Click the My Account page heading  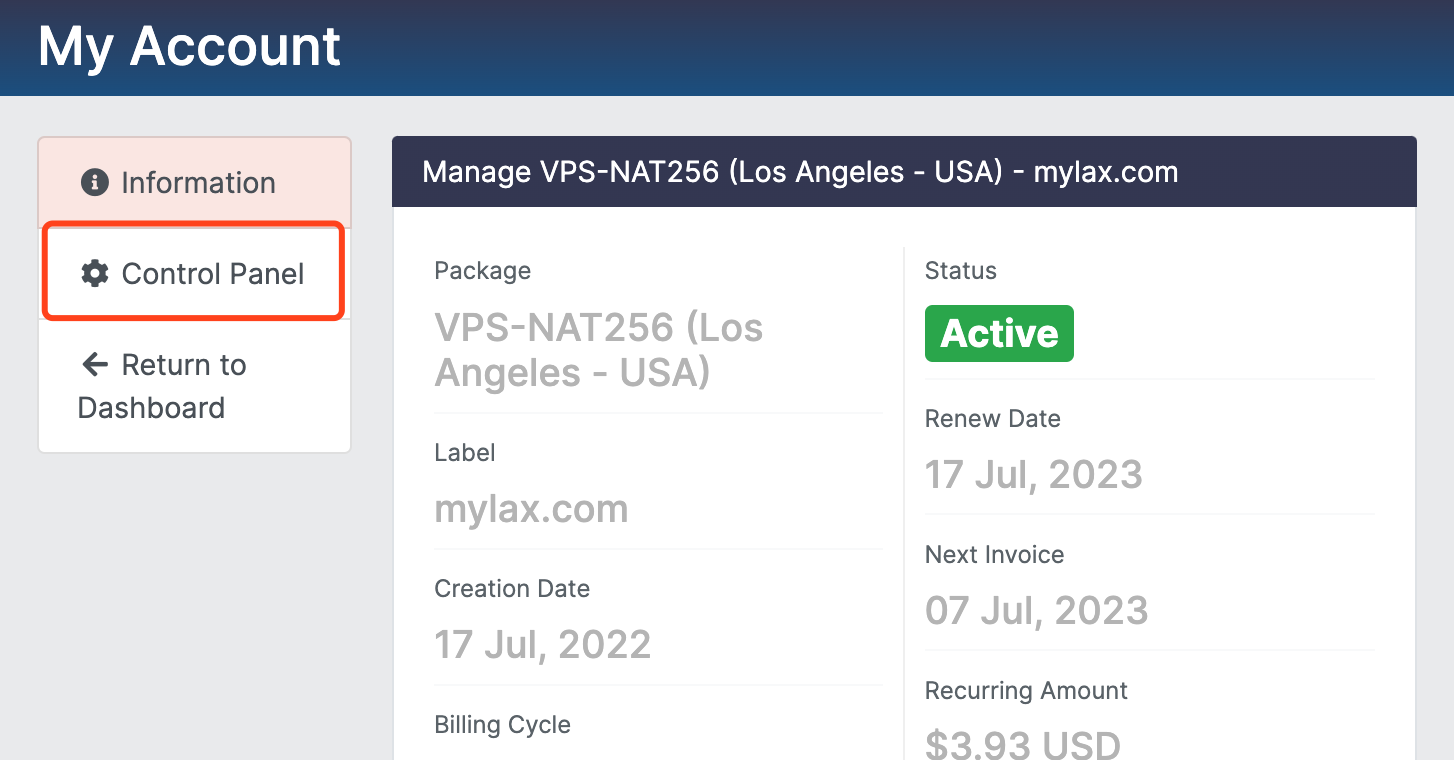click(x=190, y=46)
